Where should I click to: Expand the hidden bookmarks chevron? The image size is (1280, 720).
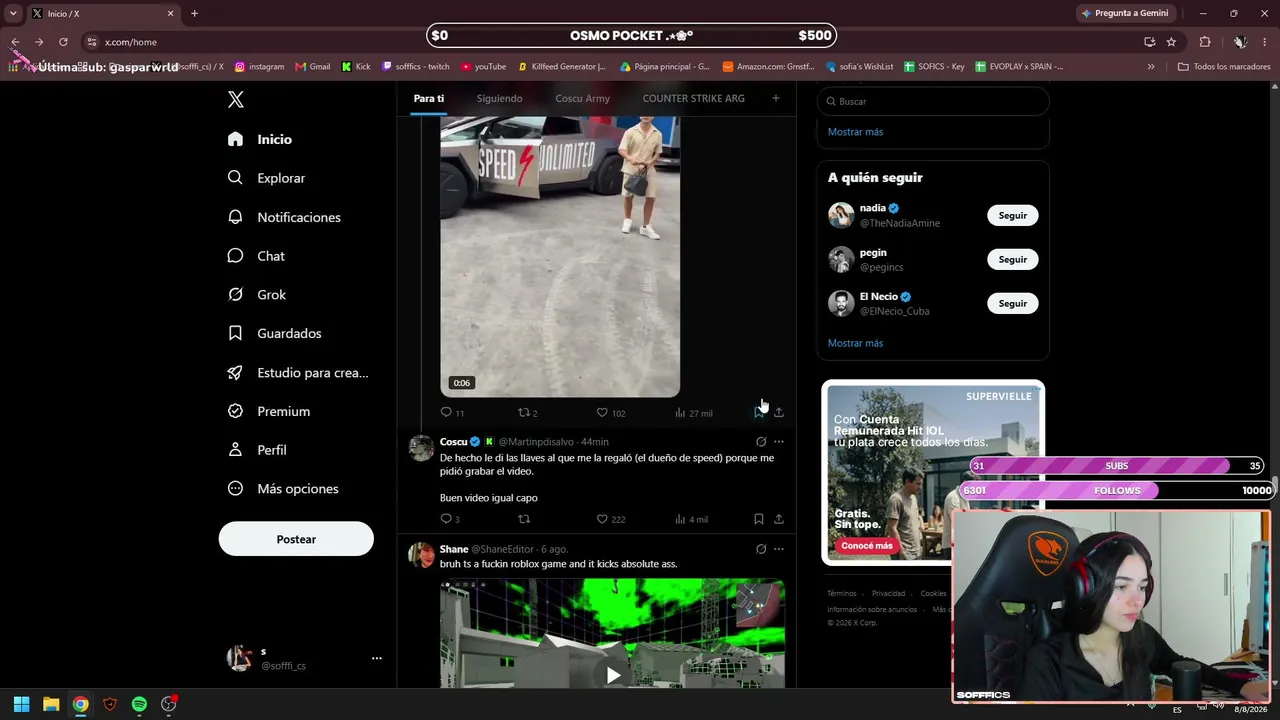coord(1151,67)
